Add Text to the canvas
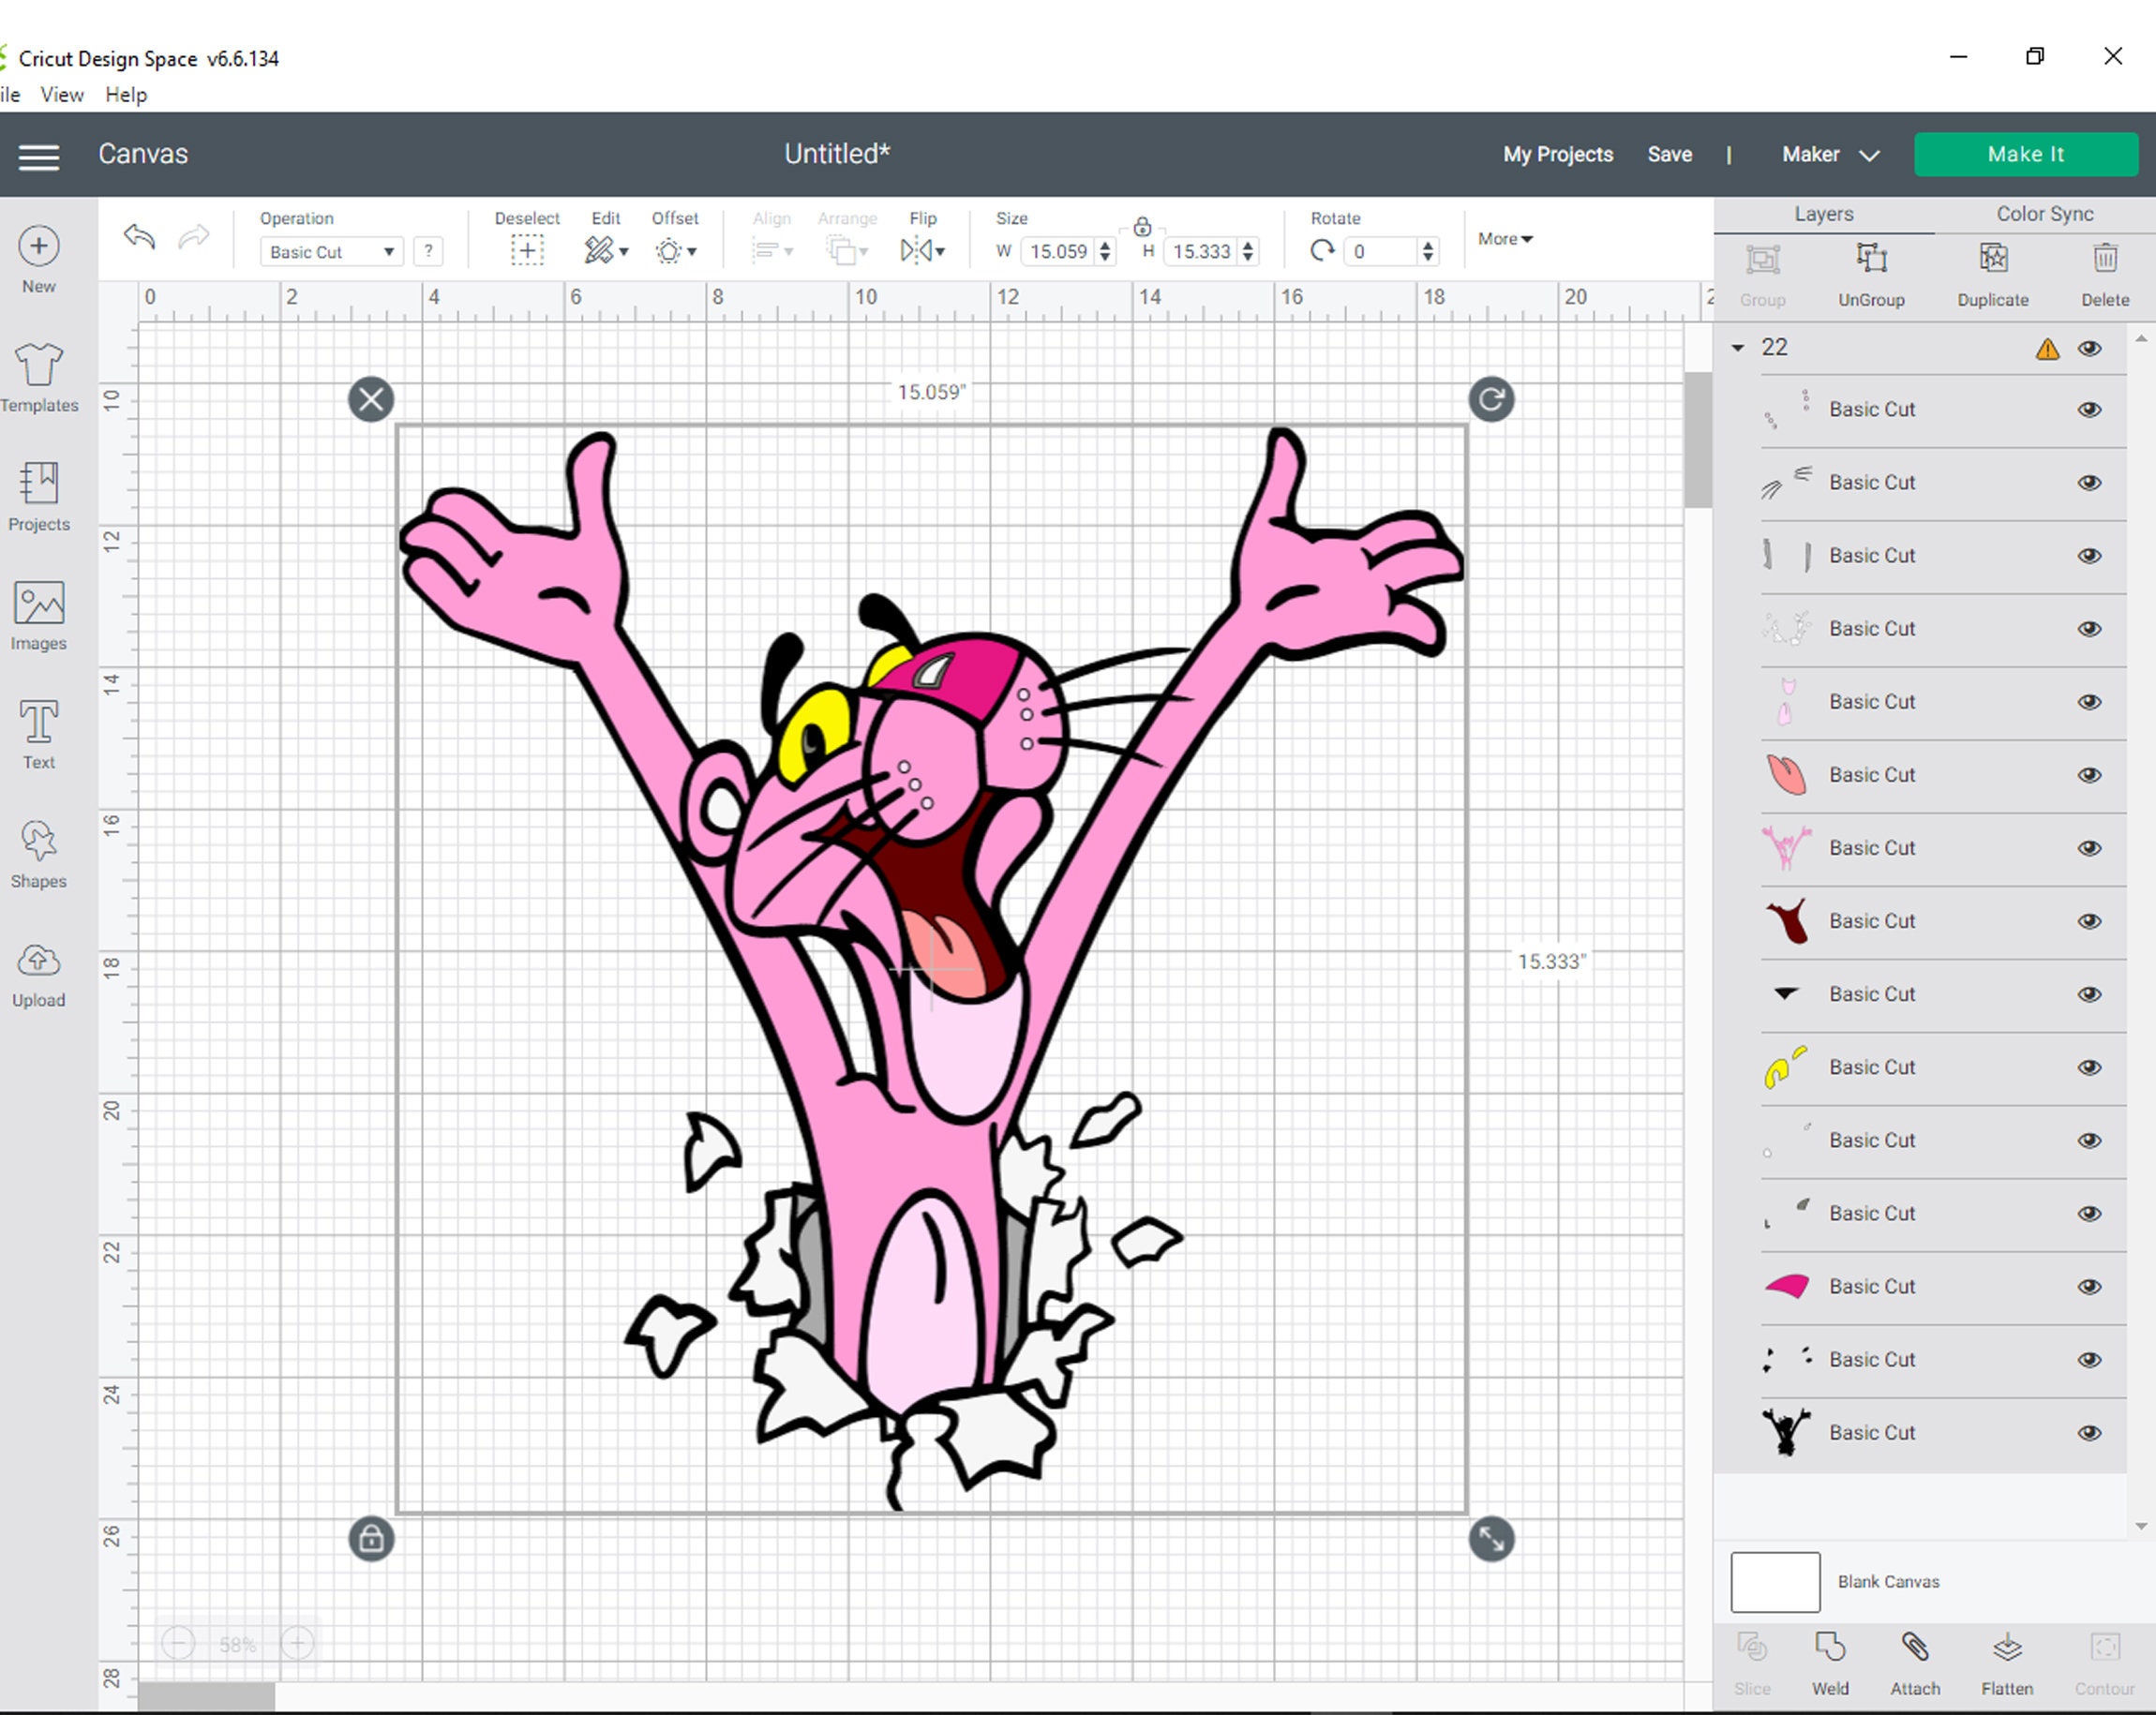2156x1715 pixels. tap(39, 735)
